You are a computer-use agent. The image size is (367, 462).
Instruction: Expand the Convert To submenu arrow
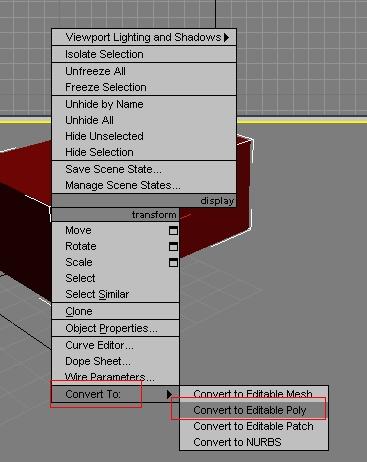tap(169, 394)
